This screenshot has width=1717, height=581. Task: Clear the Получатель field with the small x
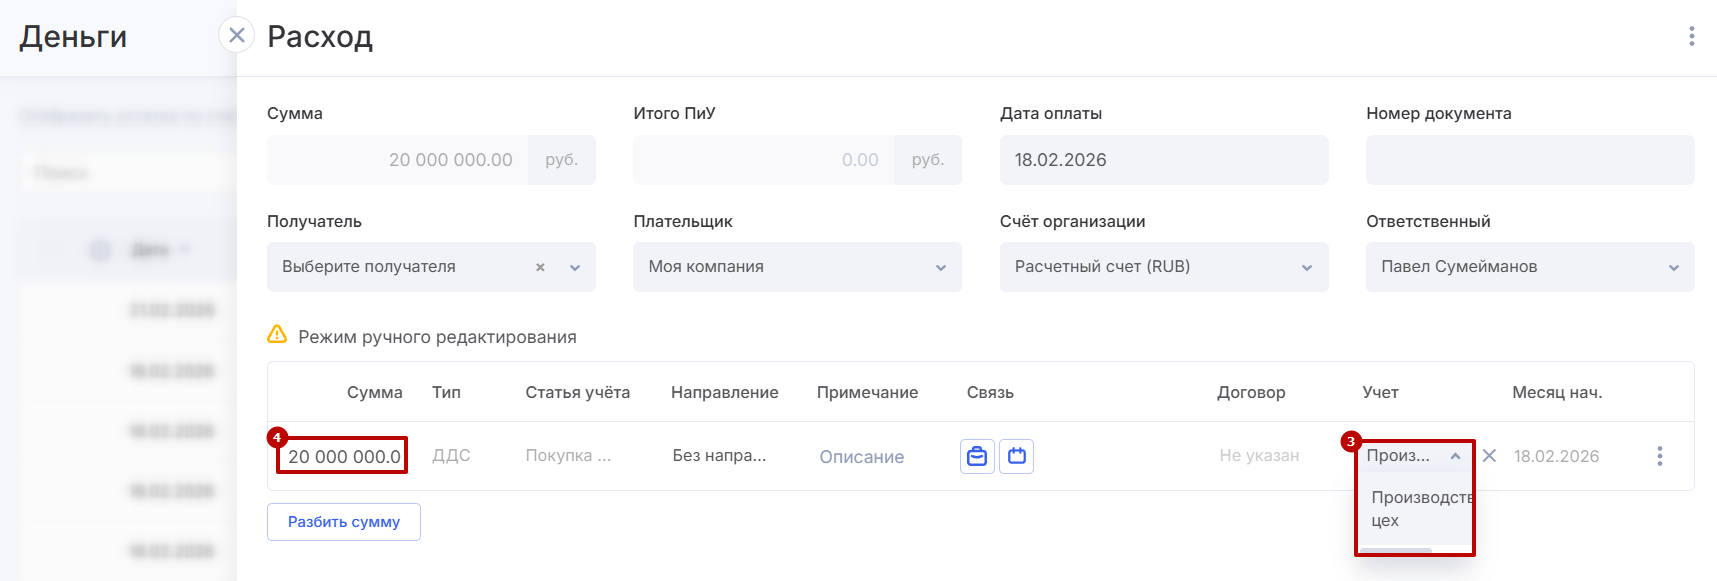pos(540,267)
